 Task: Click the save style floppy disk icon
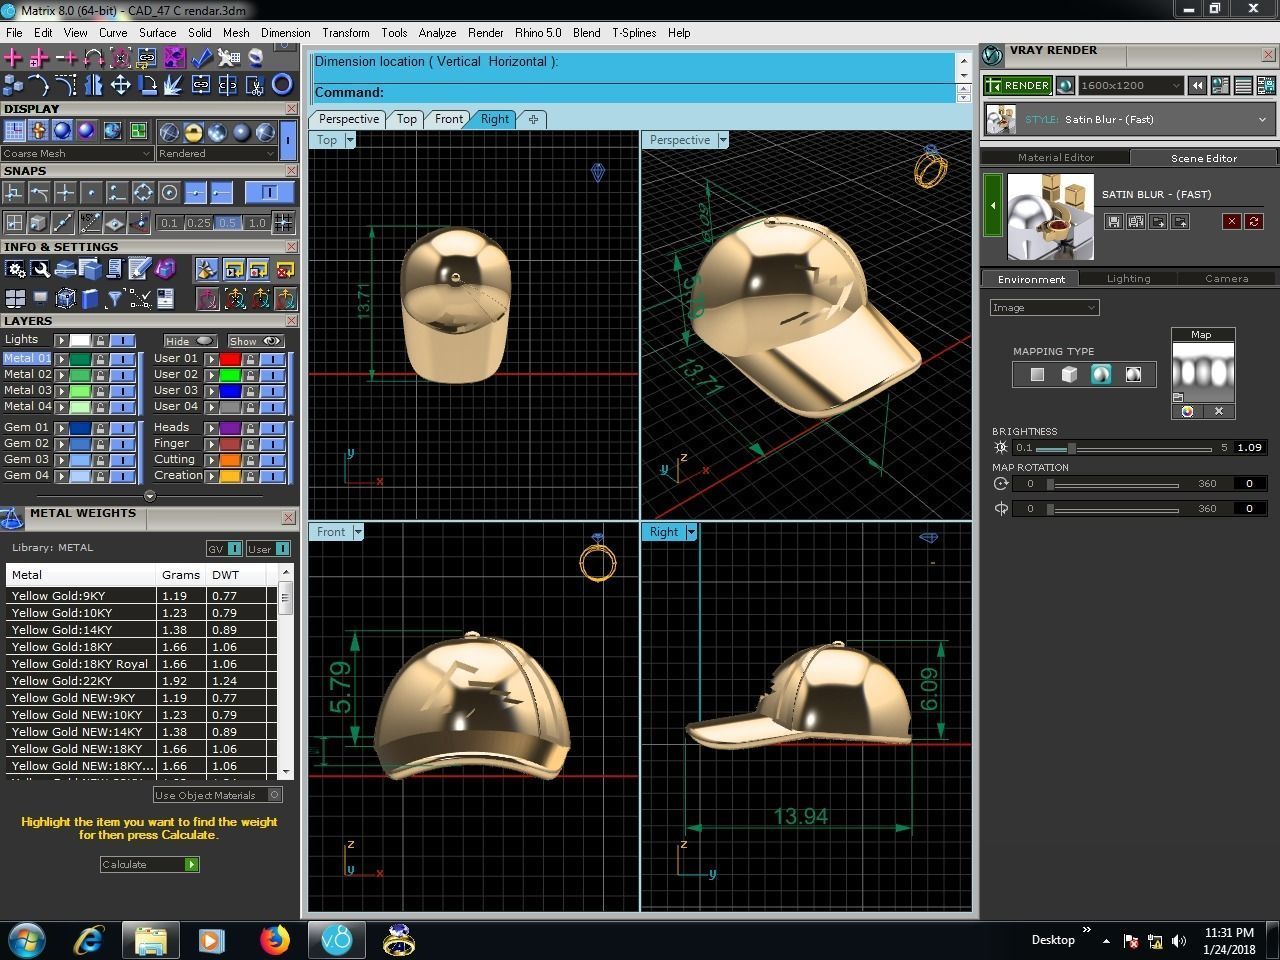tap(1114, 221)
